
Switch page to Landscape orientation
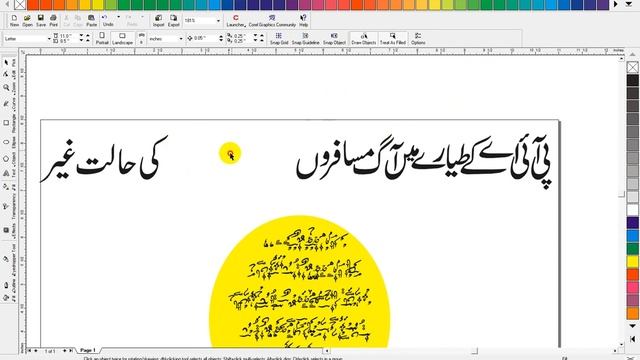(122, 39)
